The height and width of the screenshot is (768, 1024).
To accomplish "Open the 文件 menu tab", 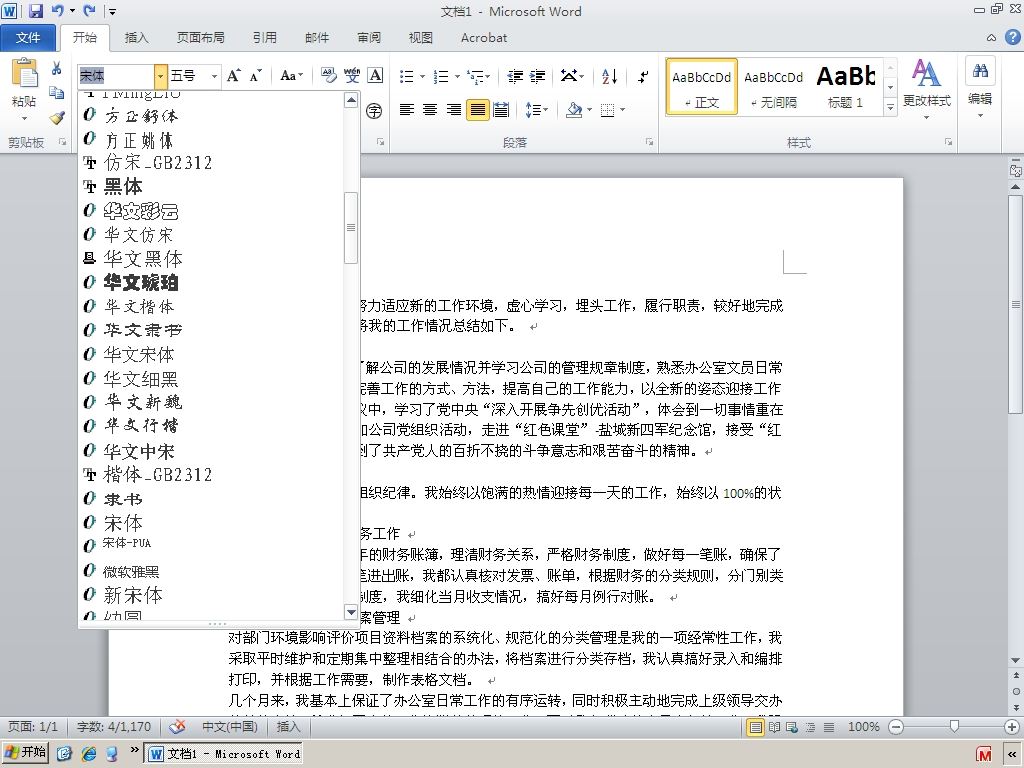I will click(28, 38).
